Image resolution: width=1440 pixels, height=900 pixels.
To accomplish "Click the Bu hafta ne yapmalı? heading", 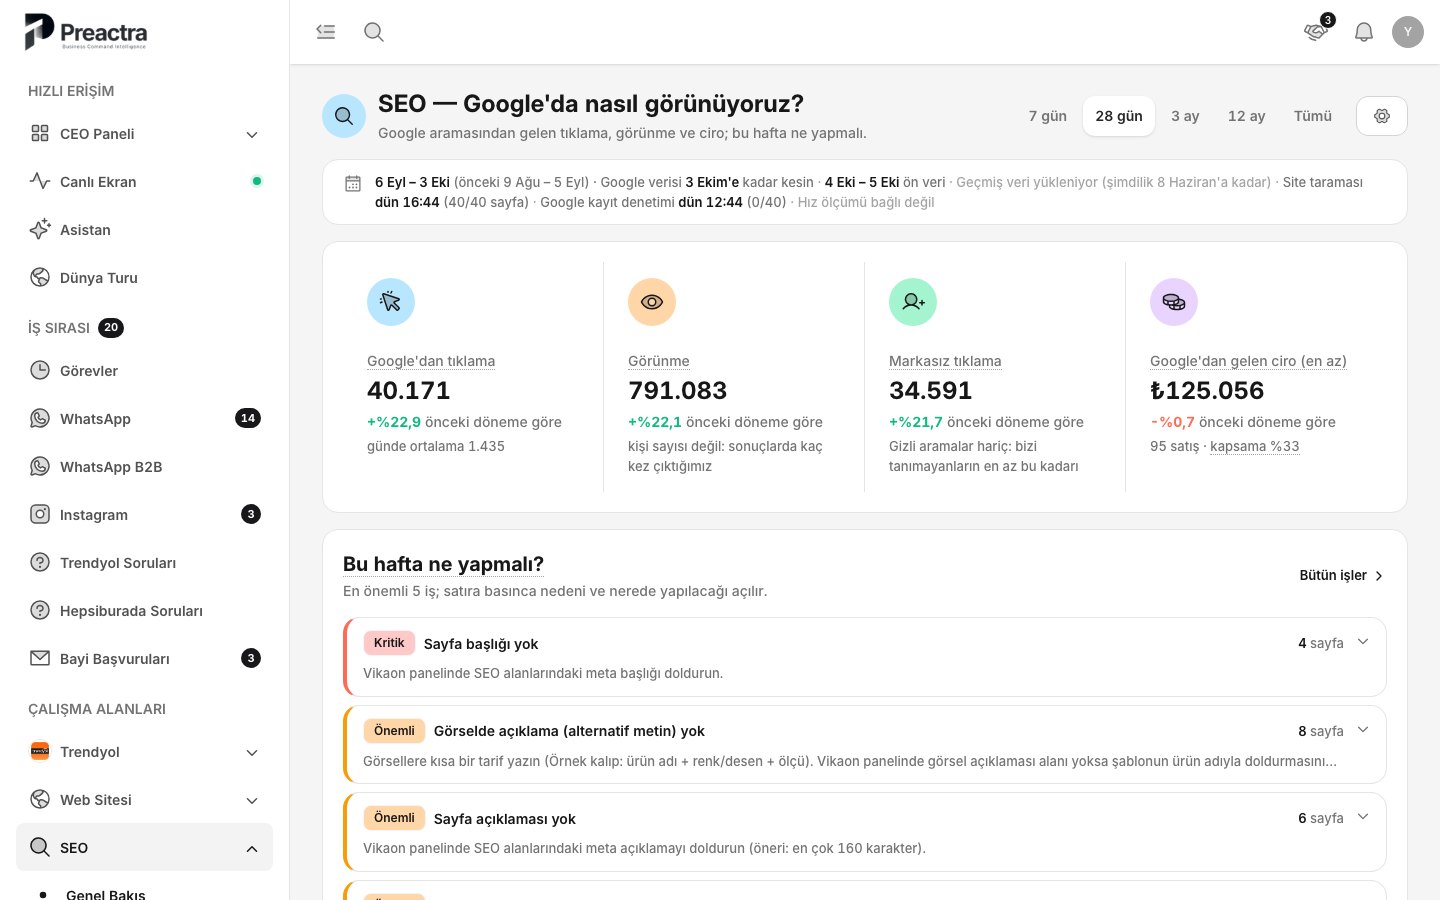I will [x=443, y=564].
